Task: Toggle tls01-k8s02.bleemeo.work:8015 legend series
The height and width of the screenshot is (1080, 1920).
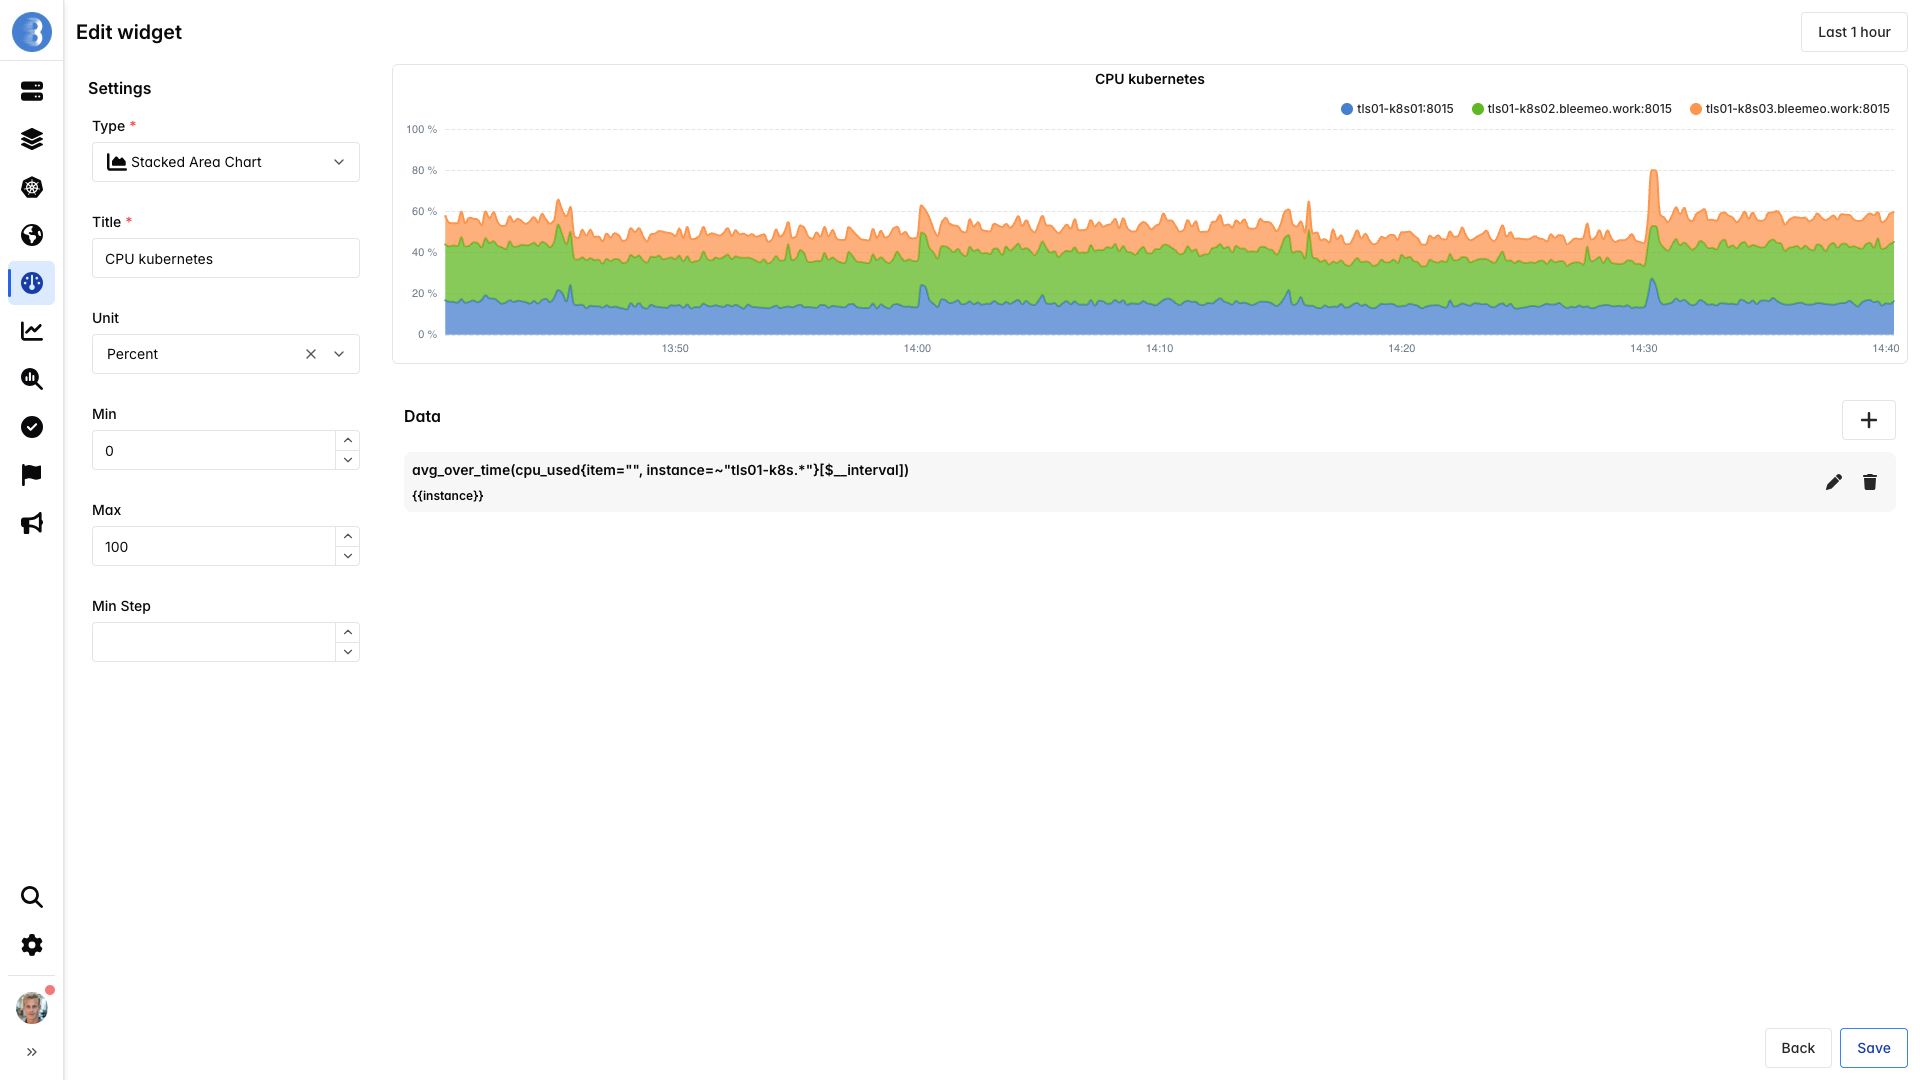Action: point(1572,109)
